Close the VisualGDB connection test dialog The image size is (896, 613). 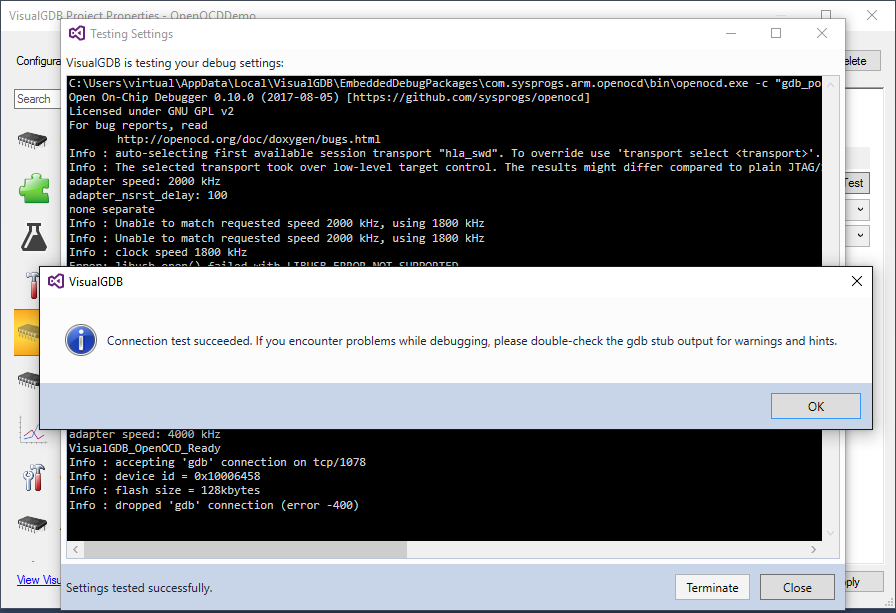(x=857, y=281)
